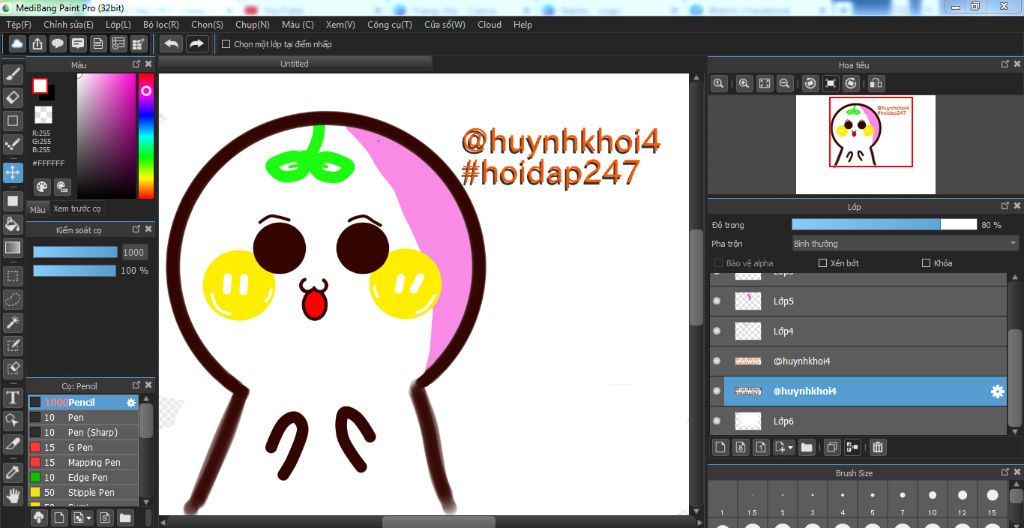This screenshot has width=1024, height=528.
Task: Choose the rectangular Select tool
Action: pyautogui.click(x=12, y=276)
